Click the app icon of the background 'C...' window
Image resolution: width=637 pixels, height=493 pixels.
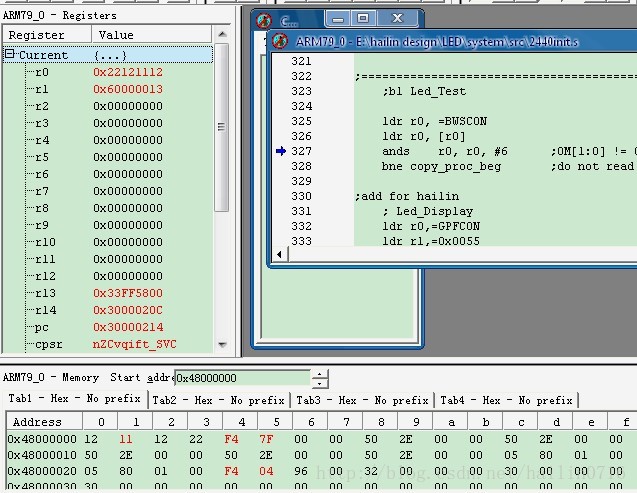[x=263, y=19]
